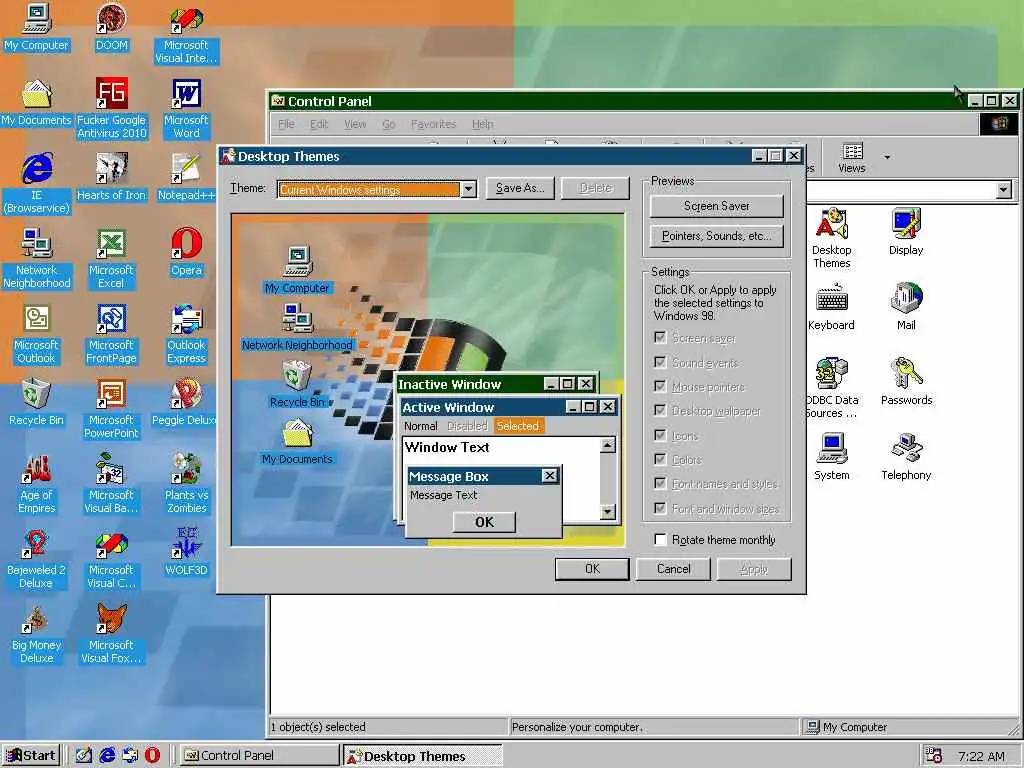This screenshot has height=768, width=1024.
Task: Toggle the Font and window sizes checkbox
Action: point(660,508)
